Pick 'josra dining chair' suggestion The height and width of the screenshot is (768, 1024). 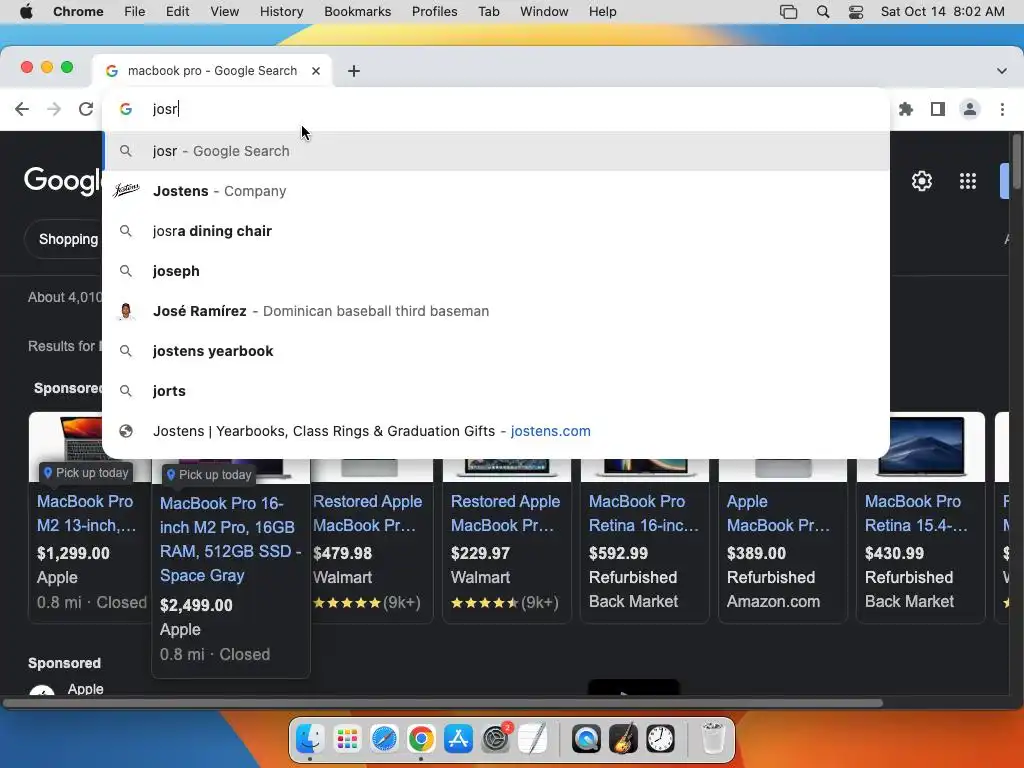click(x=496, y=231)
